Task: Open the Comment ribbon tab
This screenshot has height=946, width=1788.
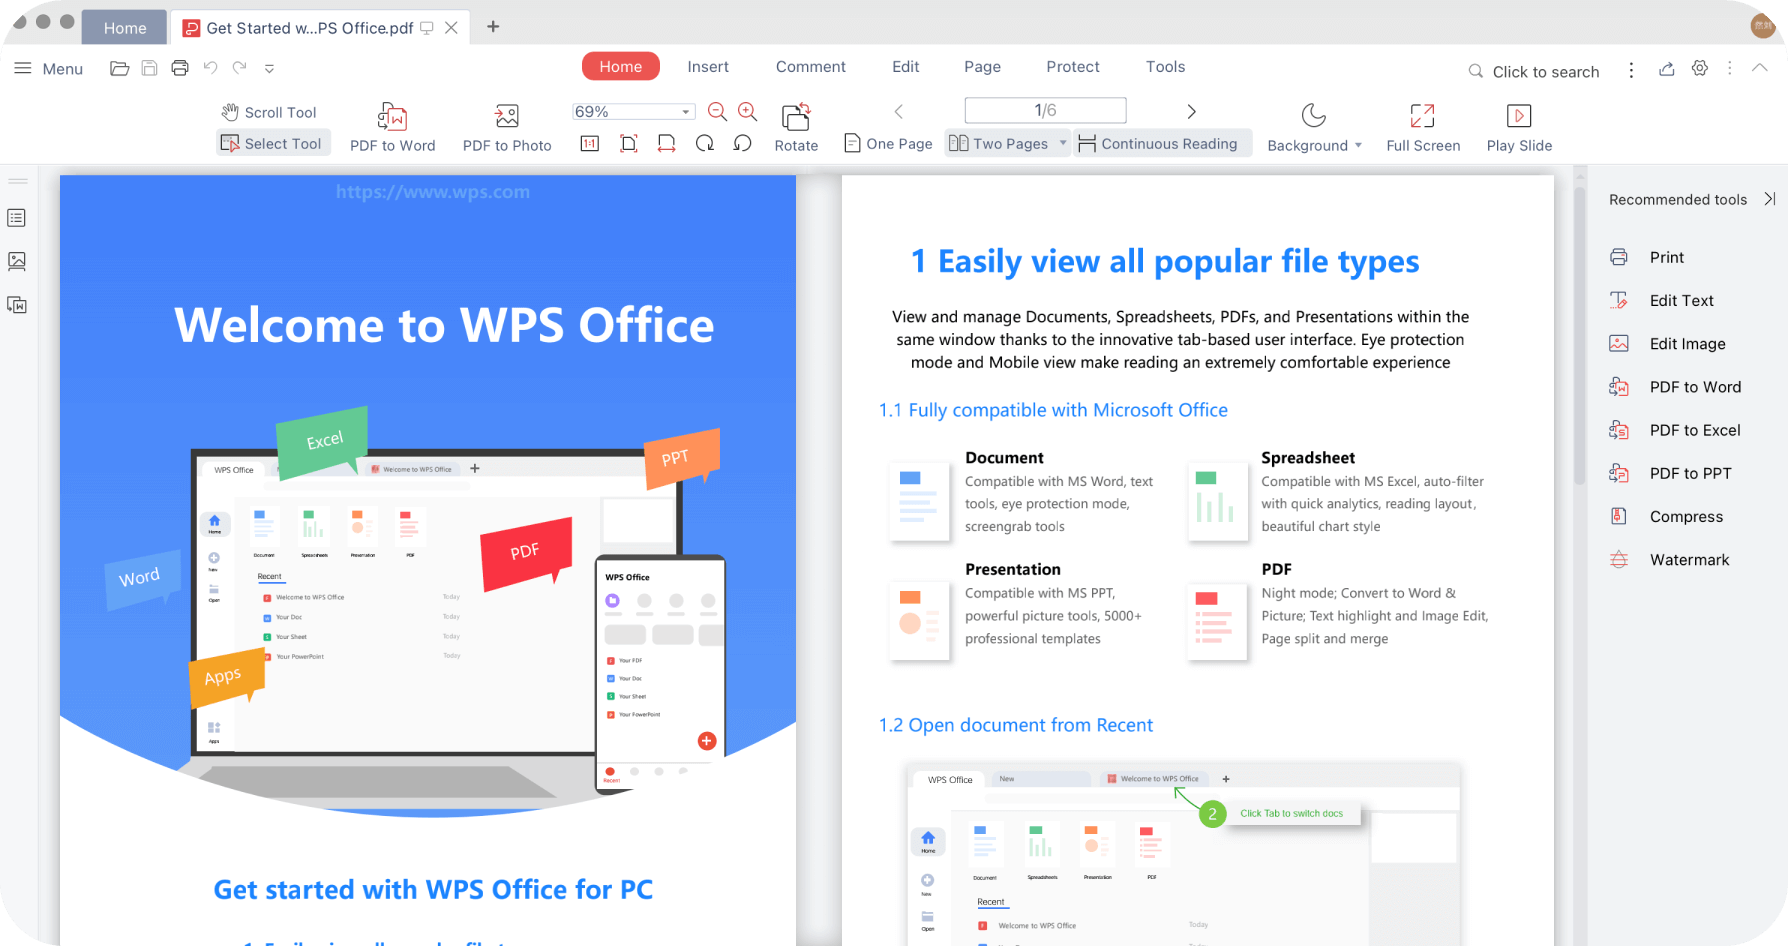Action: (810, 67)
